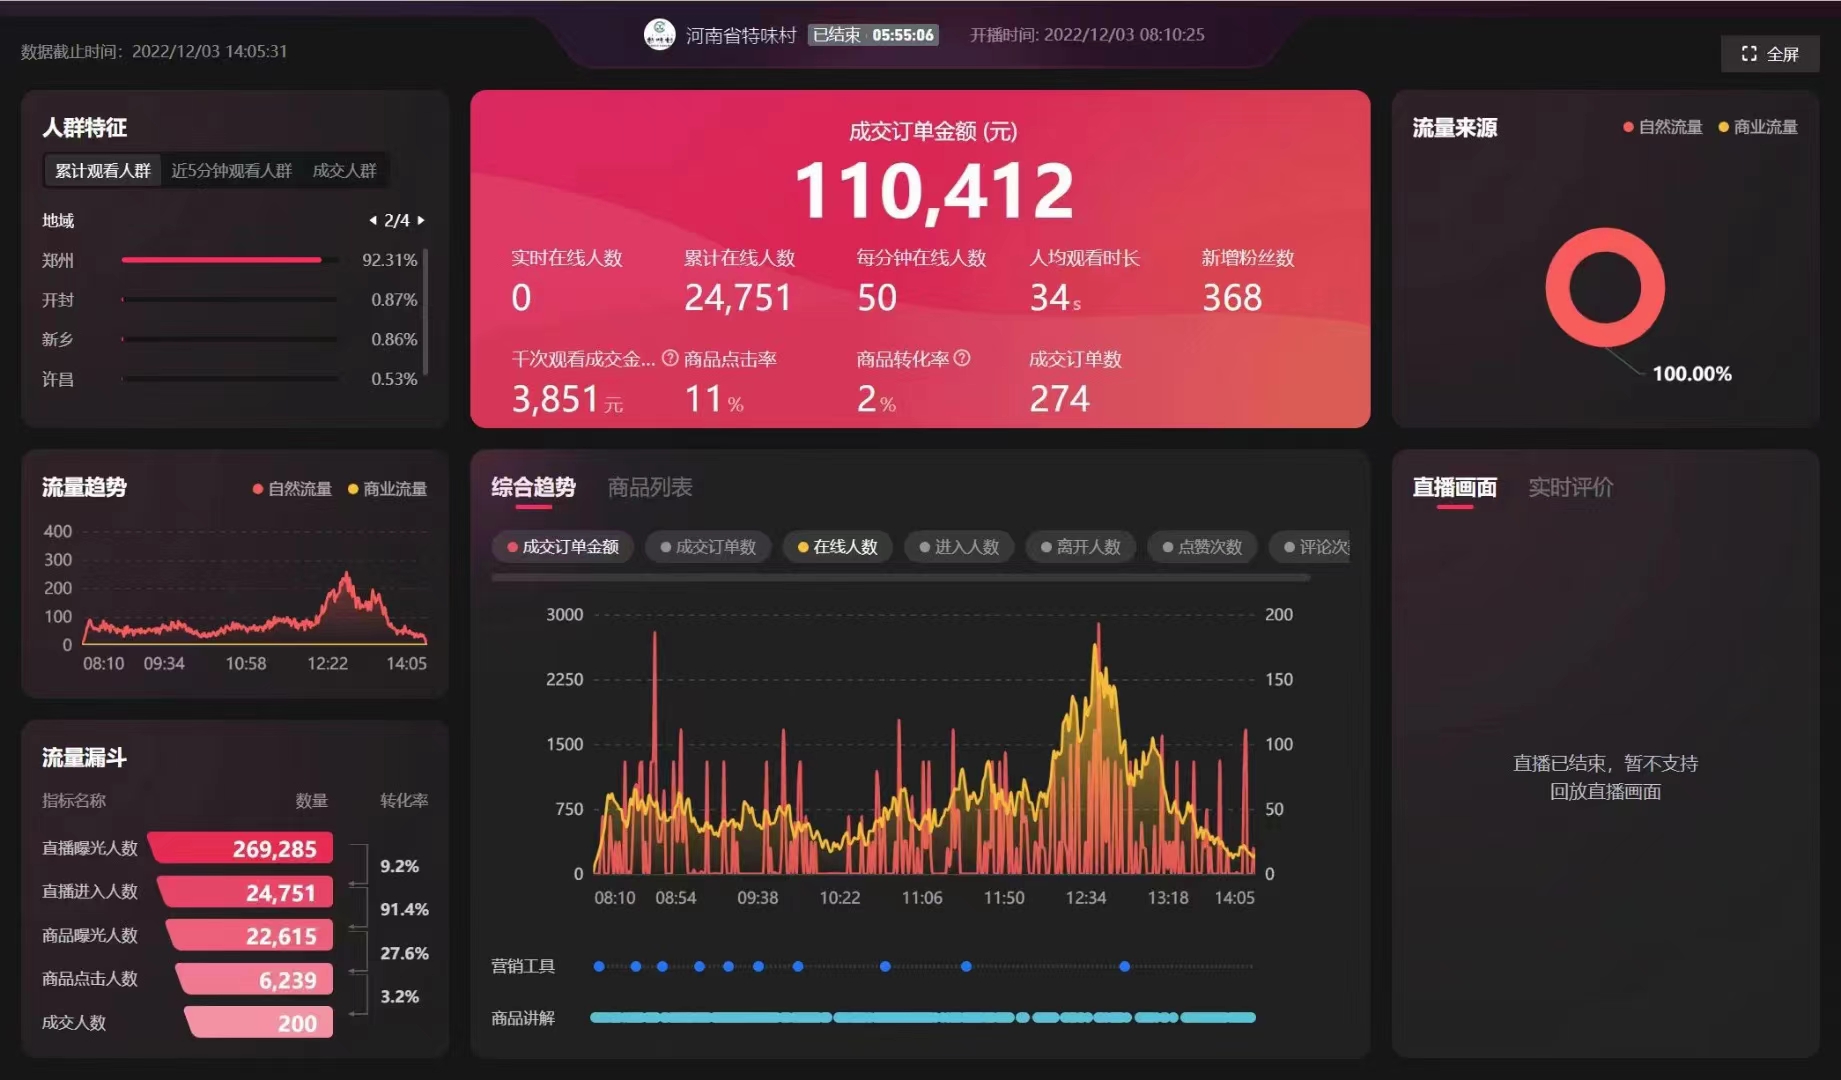1841x1080 pixels.
Task: Toggle the 进入人数 series chip
Action: click(x=959, y=547)
